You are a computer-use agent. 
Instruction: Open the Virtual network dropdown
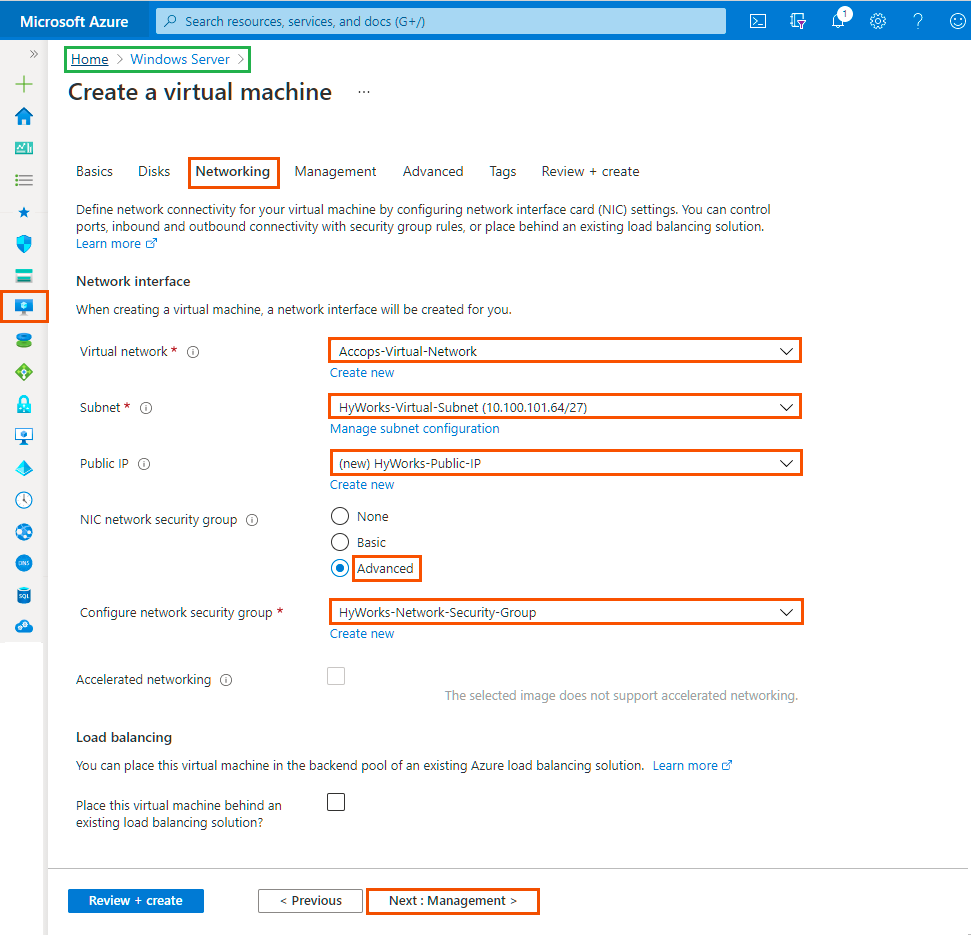point(565,351)
